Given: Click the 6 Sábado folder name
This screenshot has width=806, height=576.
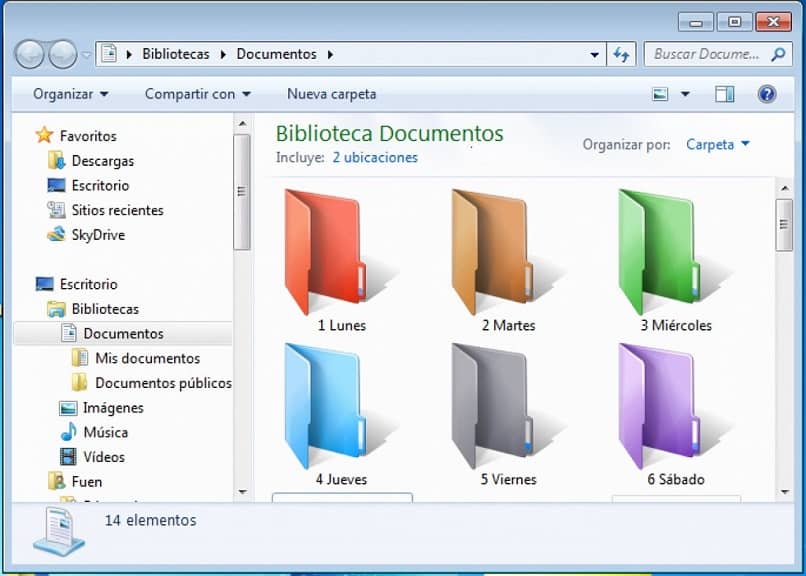Looking at the screenshot, I should [676, 479].
